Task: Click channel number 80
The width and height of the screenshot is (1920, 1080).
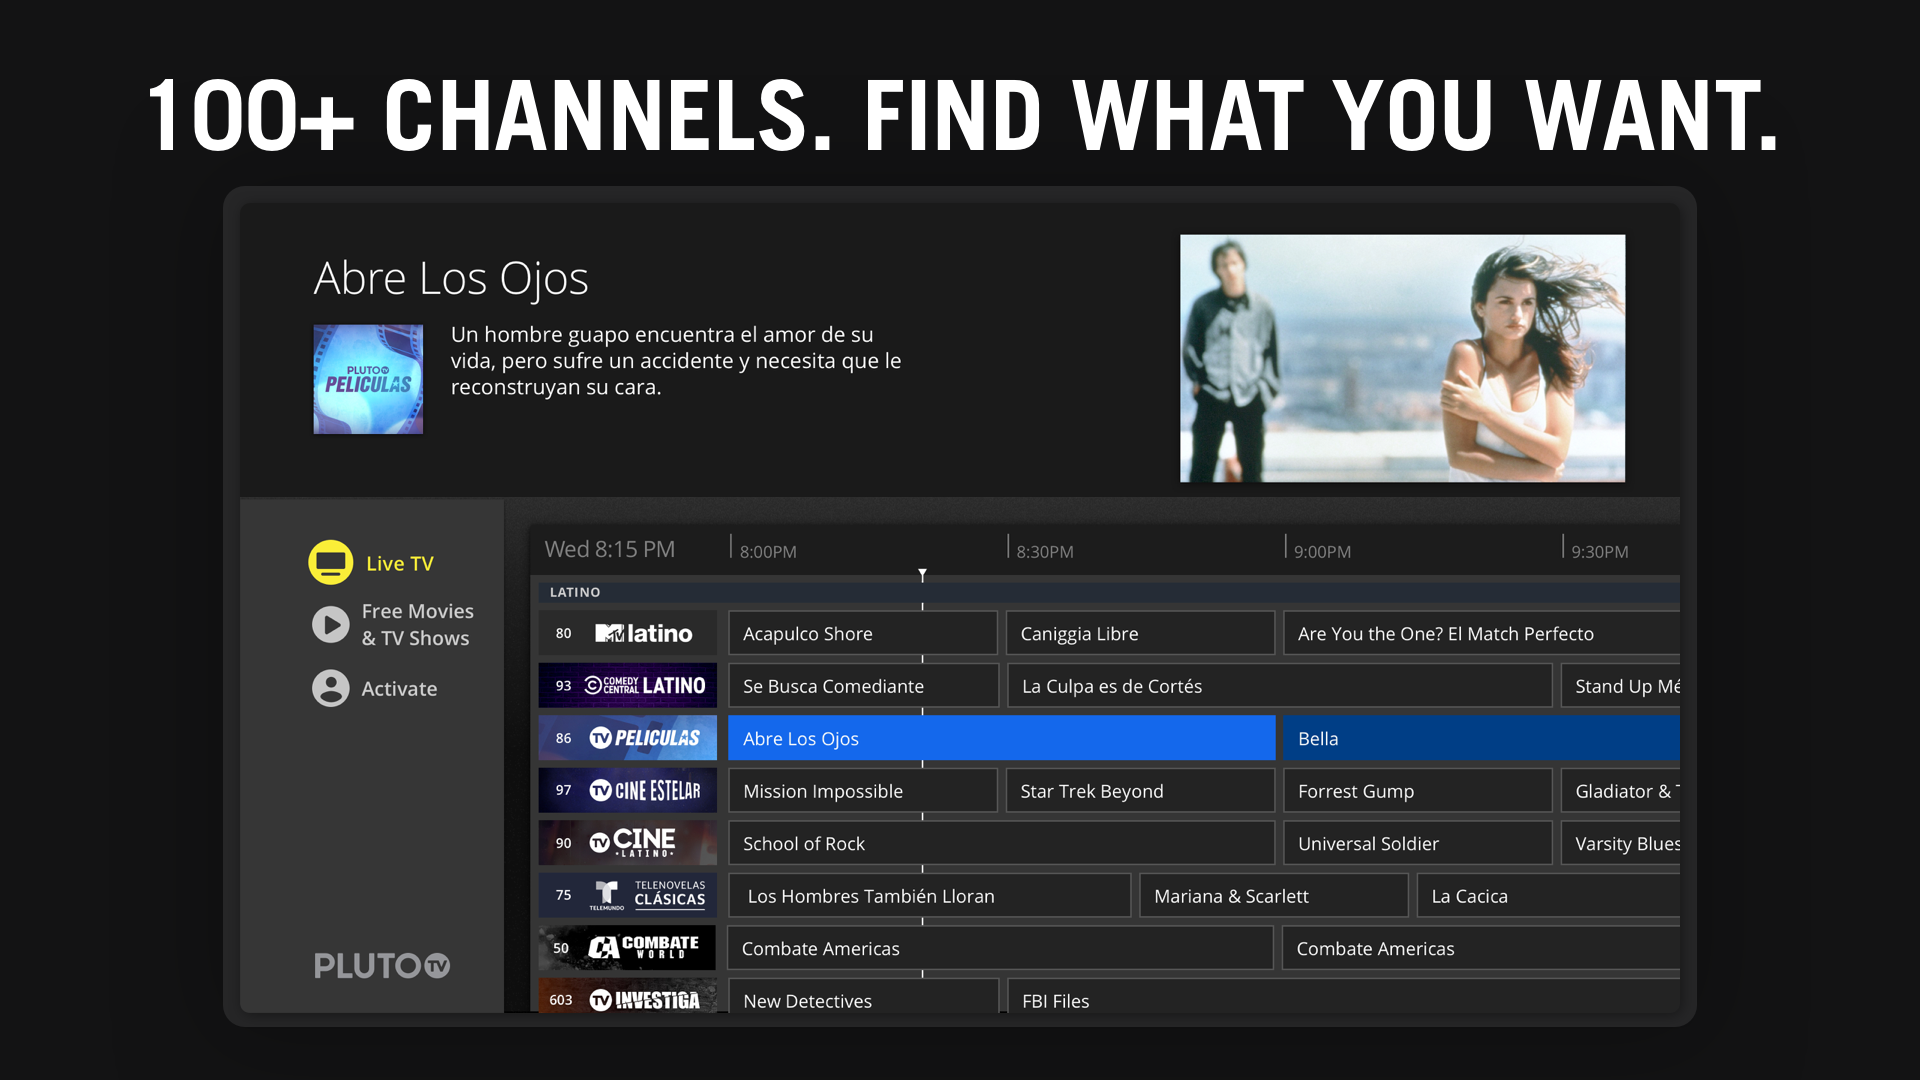Action: pos(564,633)
